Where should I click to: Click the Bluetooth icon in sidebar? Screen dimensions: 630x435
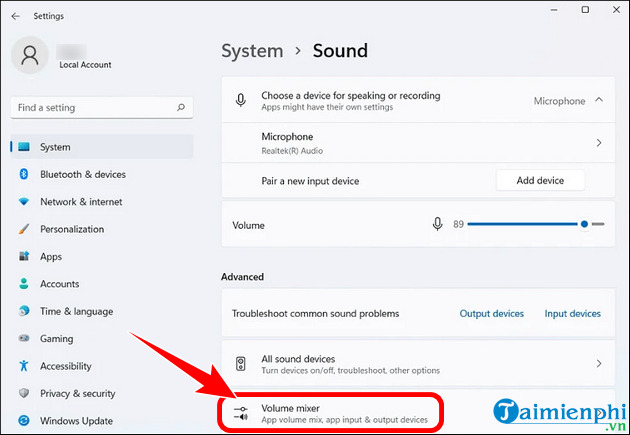pyautogui.click(x=24, y=174)
